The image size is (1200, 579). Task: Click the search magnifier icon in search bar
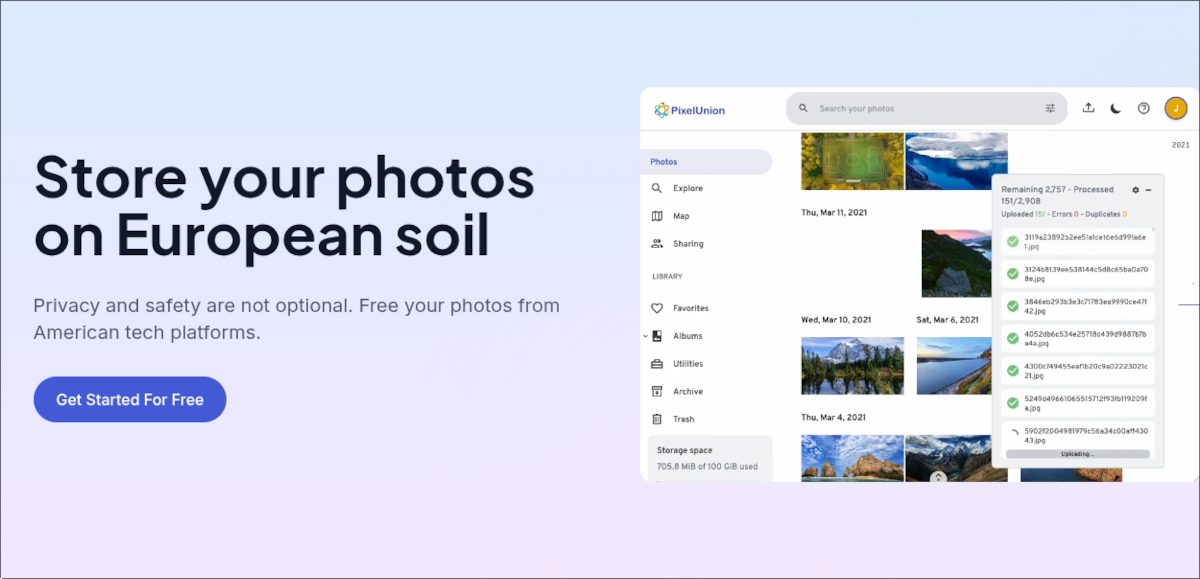click(803, 108)
